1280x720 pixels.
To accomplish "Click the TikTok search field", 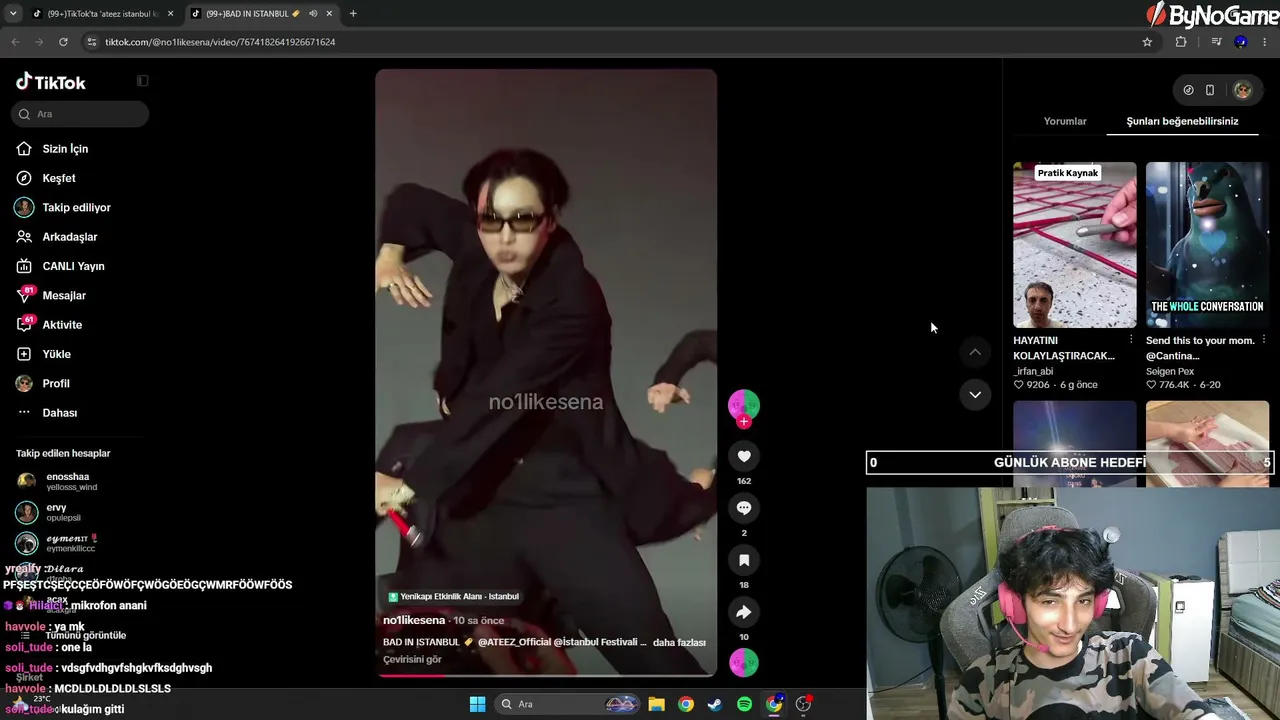I will click(81, 114).
